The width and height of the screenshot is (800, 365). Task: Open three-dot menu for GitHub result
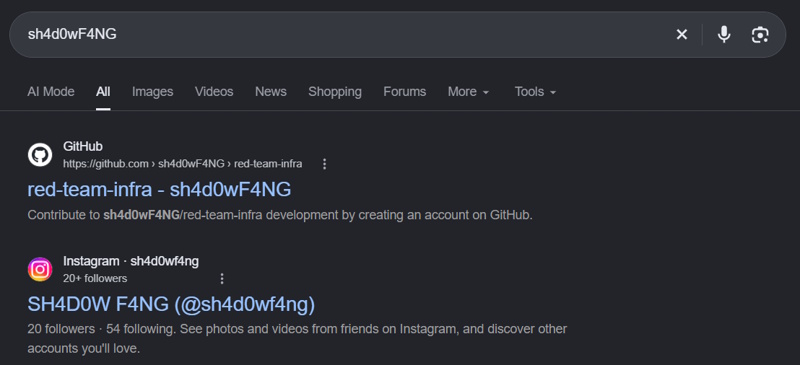(324, 164)
